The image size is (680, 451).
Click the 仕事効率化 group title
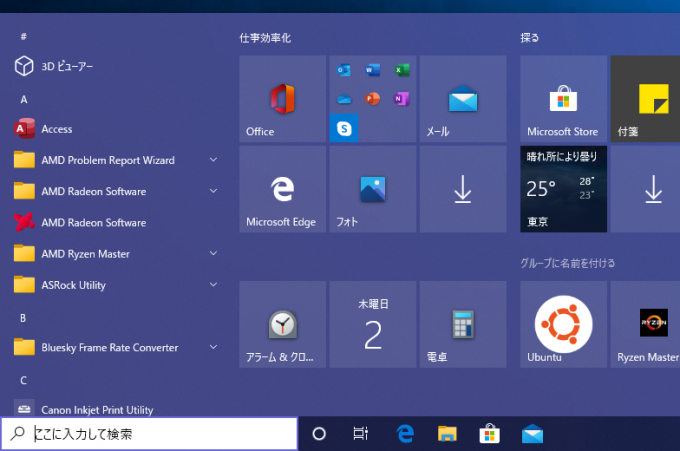(265, 38)
